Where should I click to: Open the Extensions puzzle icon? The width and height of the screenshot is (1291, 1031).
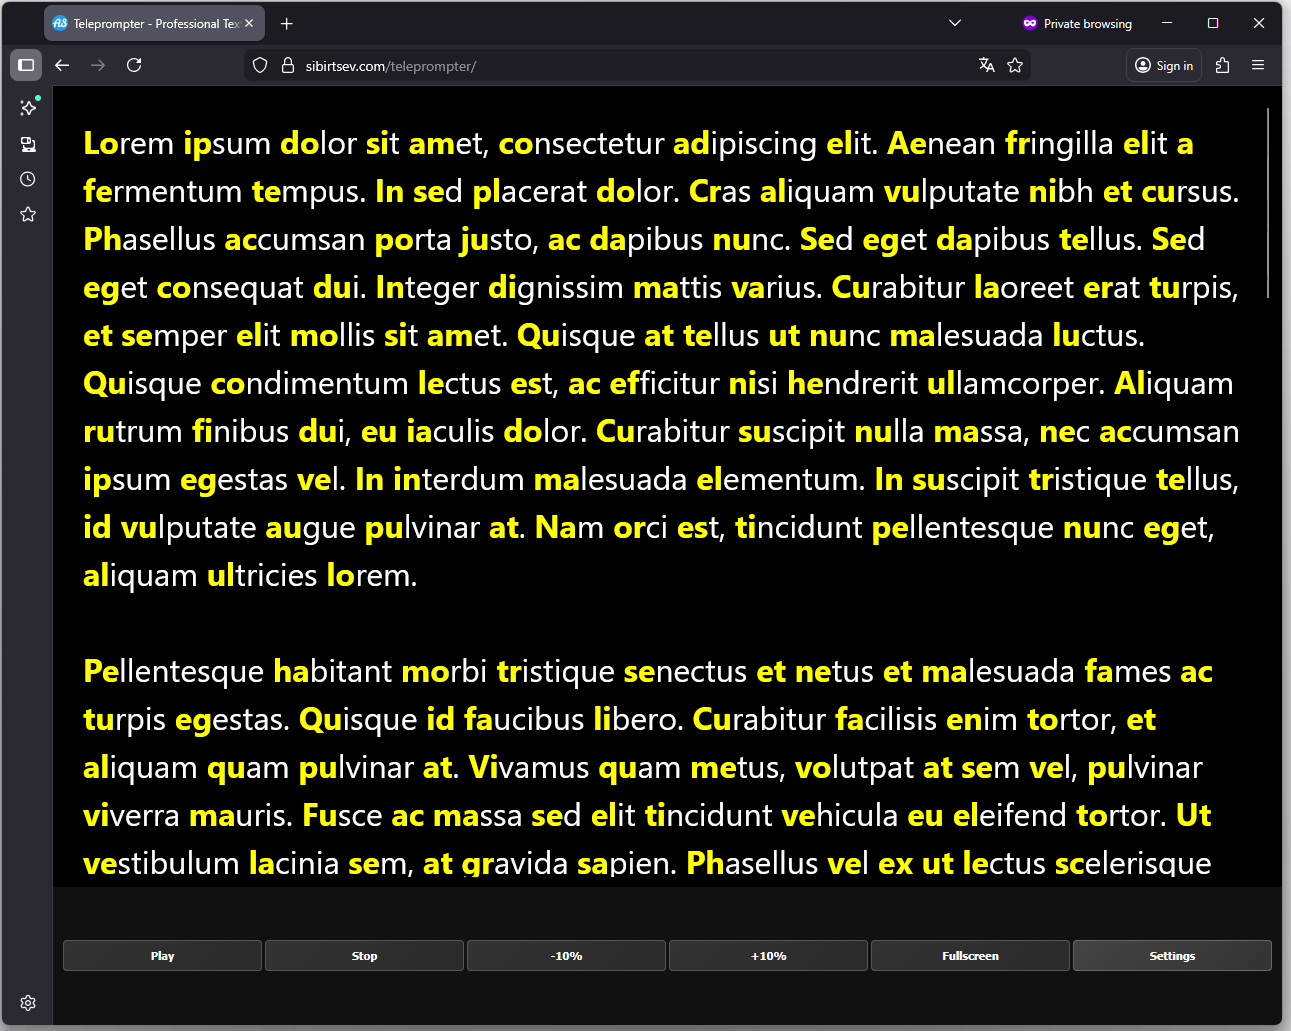[x=1222, y=65]
